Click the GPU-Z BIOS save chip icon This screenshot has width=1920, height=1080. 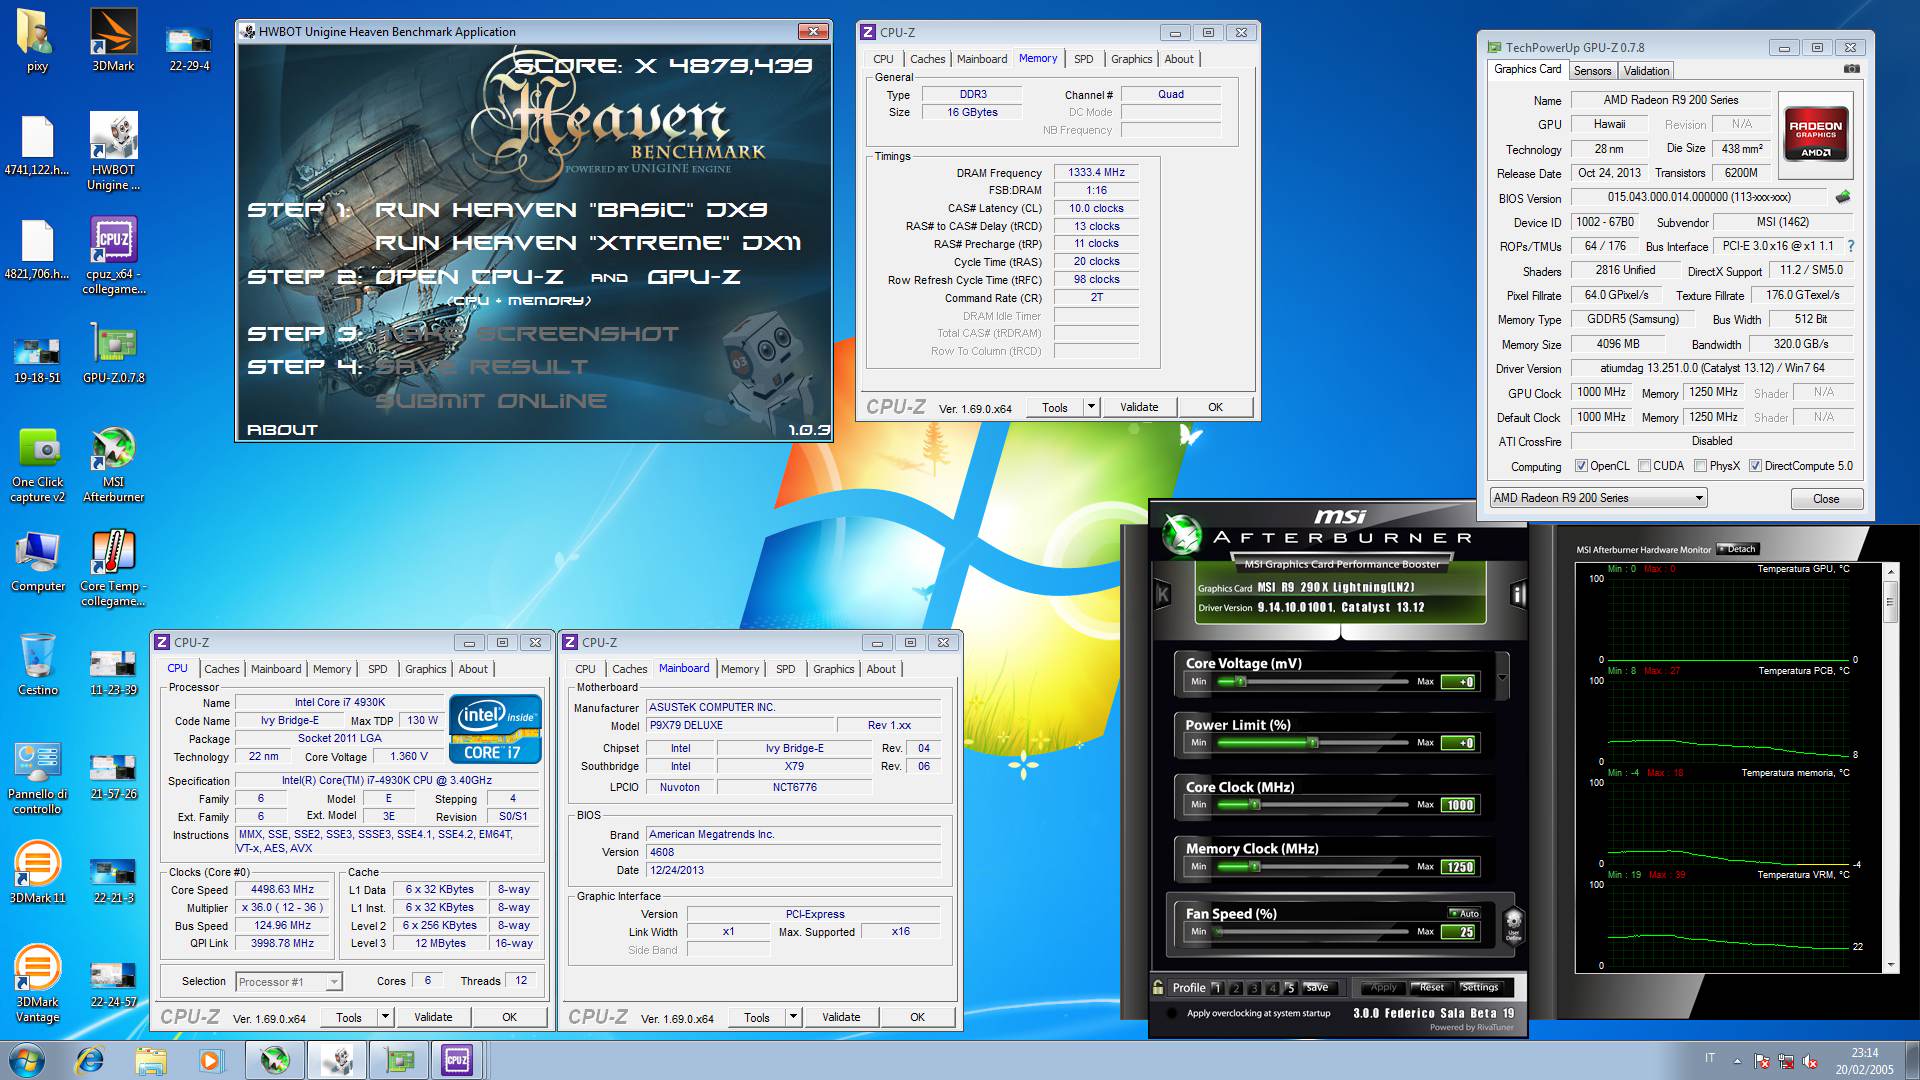(1843, 197)
